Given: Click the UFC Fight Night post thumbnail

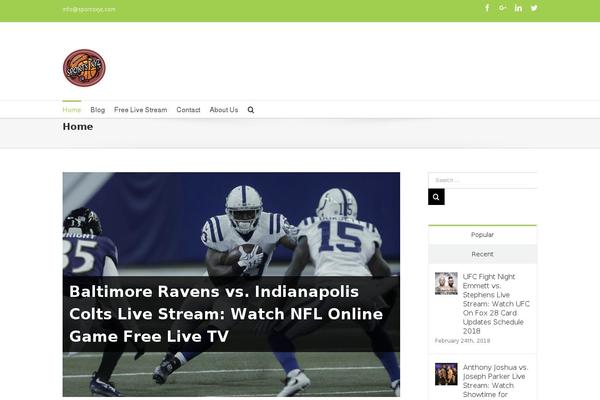Looking at the screenshot, I should coord(446,283).
